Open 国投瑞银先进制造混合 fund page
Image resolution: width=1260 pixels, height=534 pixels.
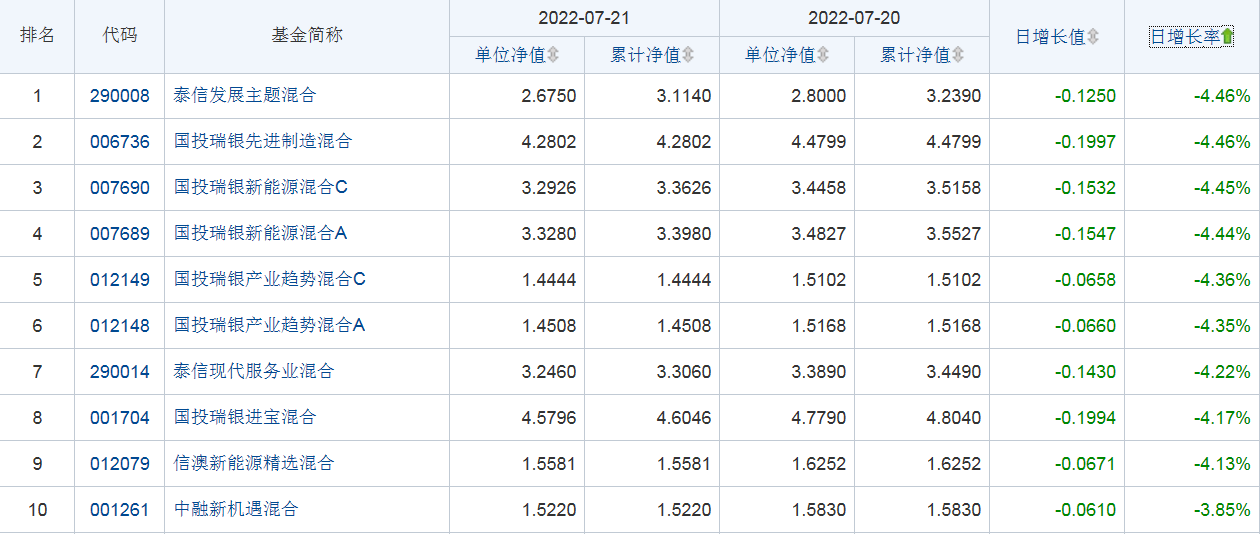click(263, 142)
